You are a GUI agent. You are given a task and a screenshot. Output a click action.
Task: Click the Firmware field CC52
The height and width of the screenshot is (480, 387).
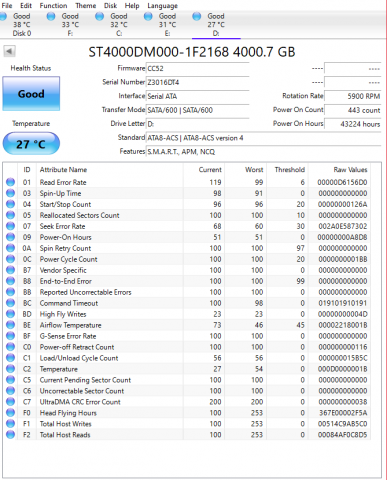[198, 68]
